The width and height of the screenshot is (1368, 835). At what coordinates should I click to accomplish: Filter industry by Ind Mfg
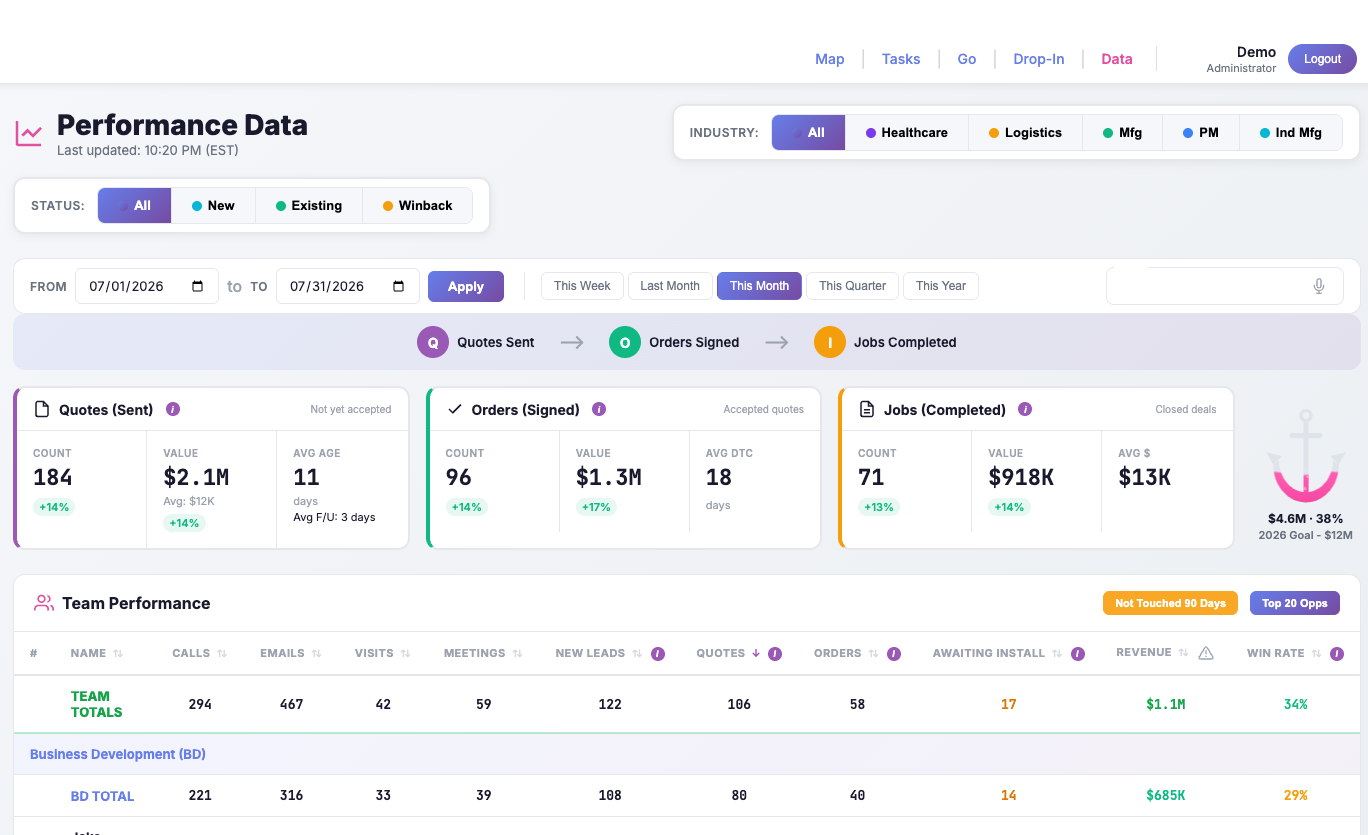pos(1290,132)
